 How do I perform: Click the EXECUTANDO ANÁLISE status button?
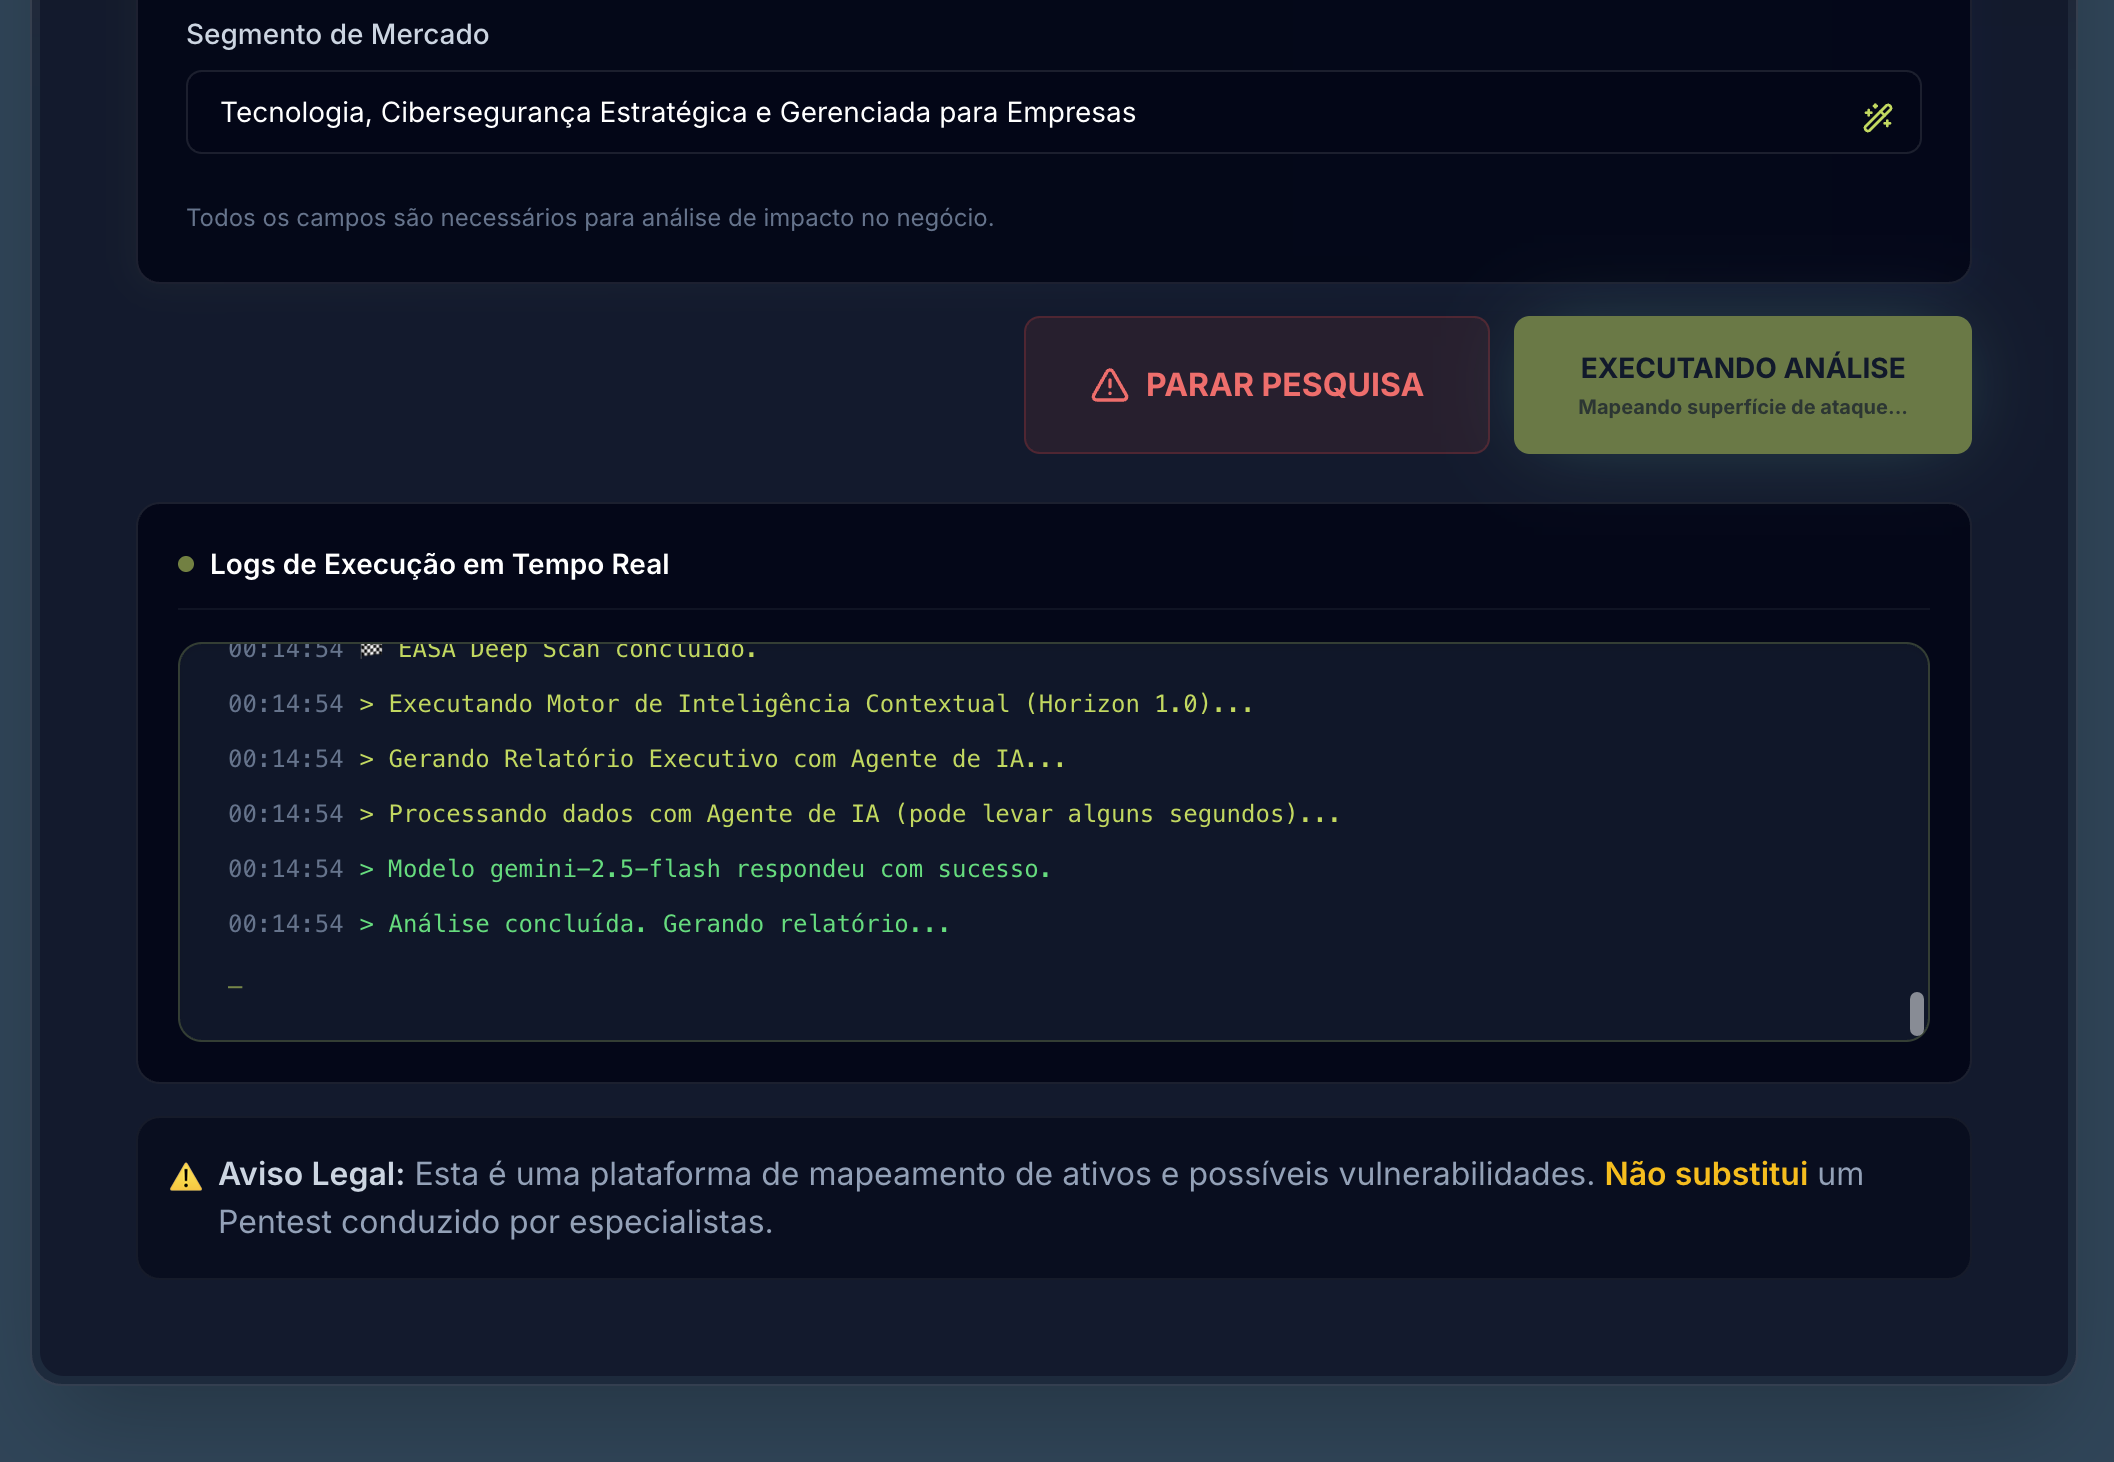(x=1742, y=384)
